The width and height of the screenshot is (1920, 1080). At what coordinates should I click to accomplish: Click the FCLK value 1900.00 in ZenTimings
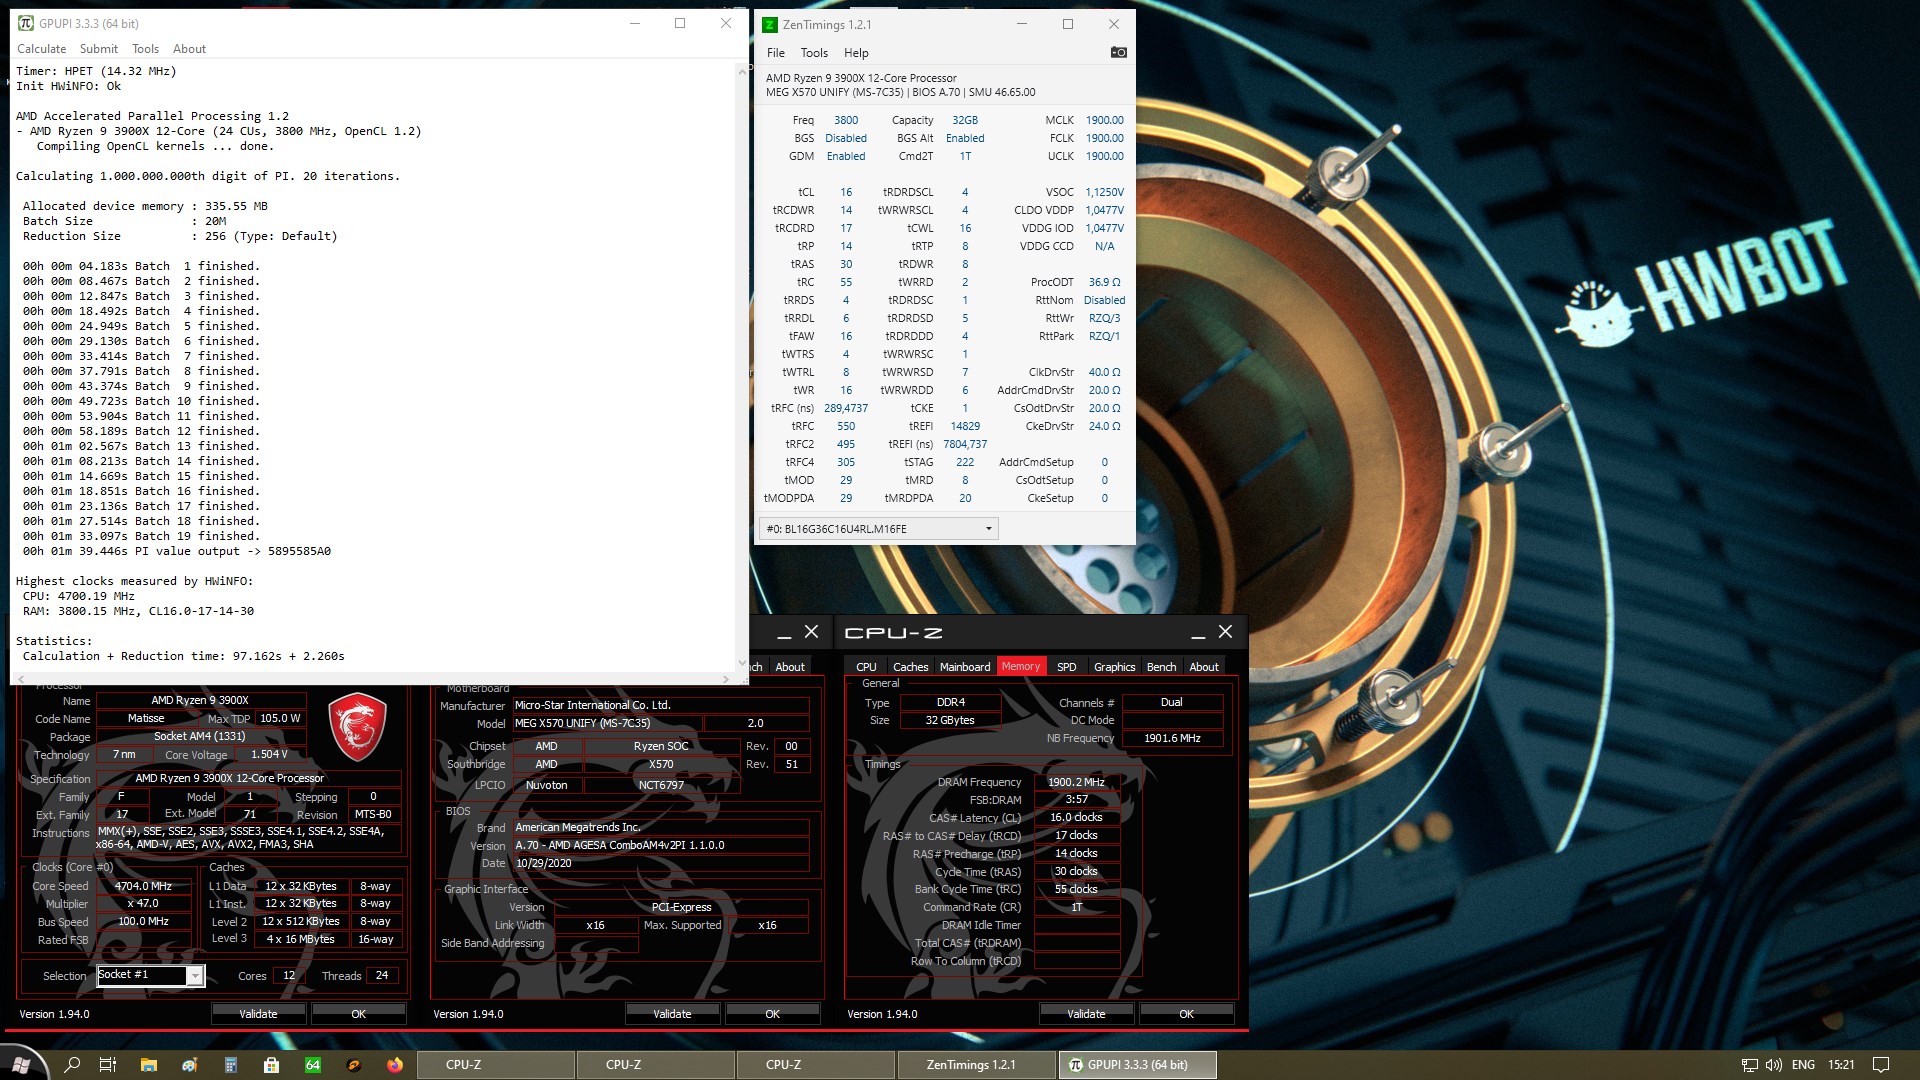point(1104,138)
